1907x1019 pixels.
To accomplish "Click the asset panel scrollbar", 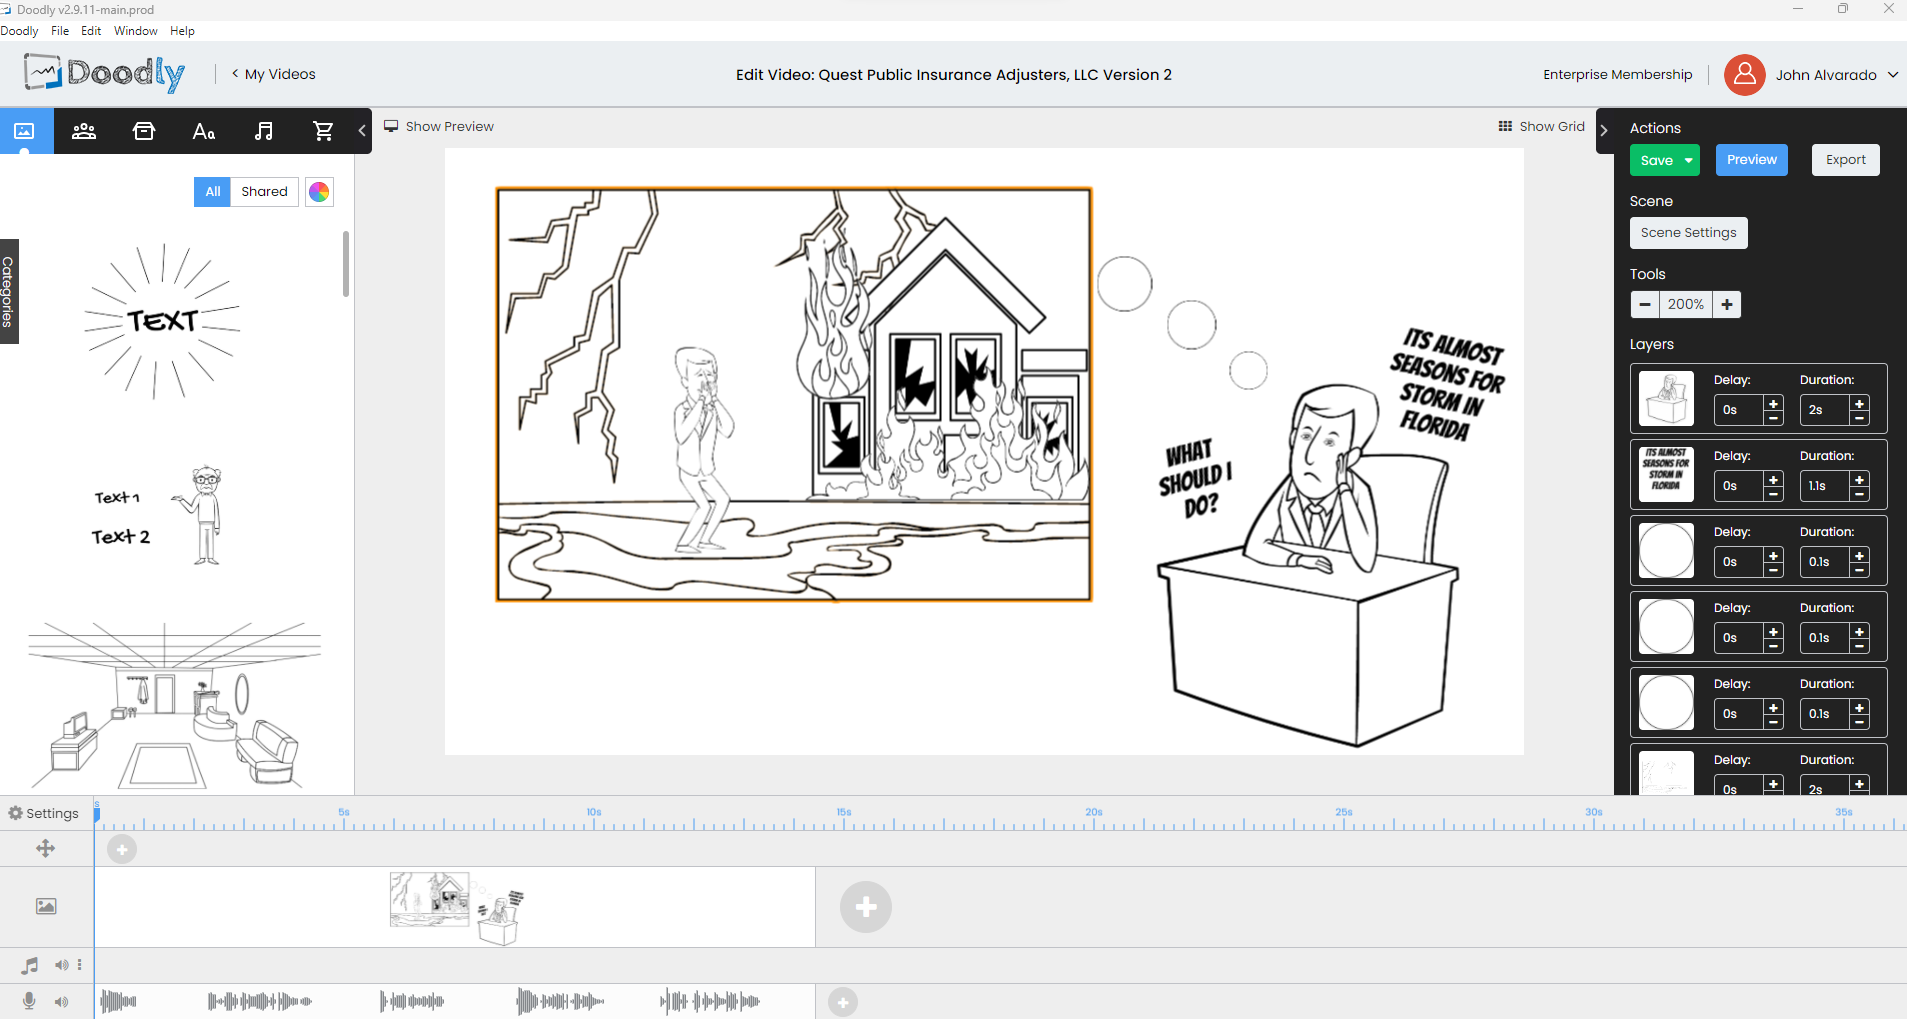I will (x=346, y=264).
